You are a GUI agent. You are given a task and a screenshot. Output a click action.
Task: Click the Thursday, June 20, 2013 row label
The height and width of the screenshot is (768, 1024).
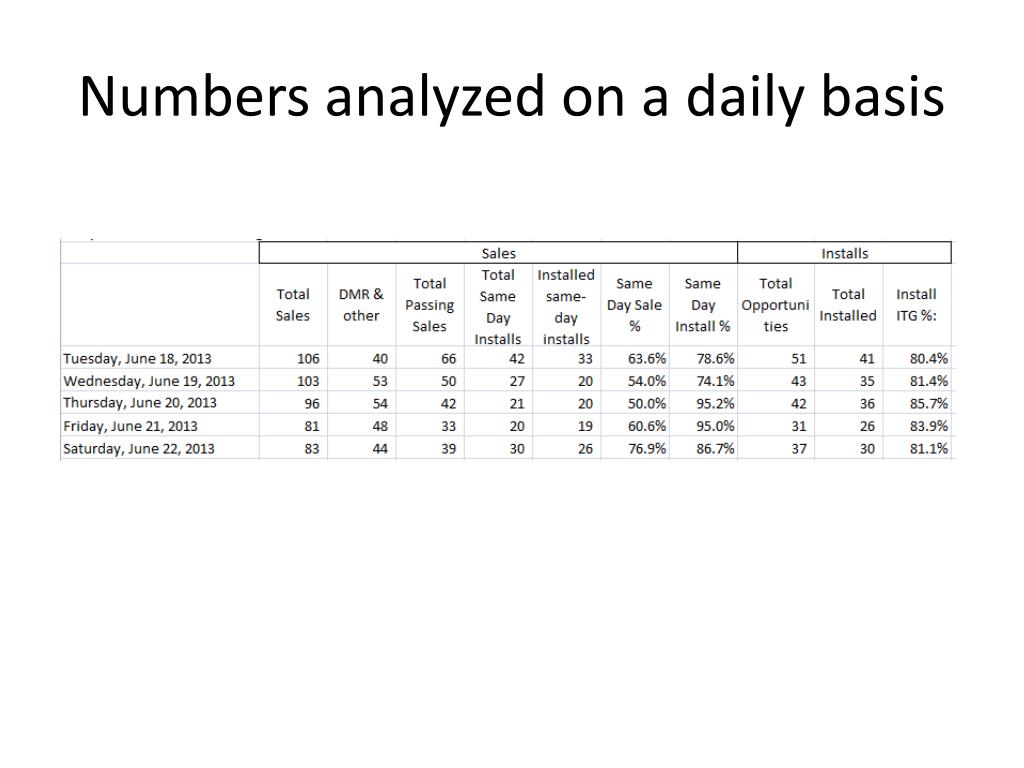tap(140, 403)
